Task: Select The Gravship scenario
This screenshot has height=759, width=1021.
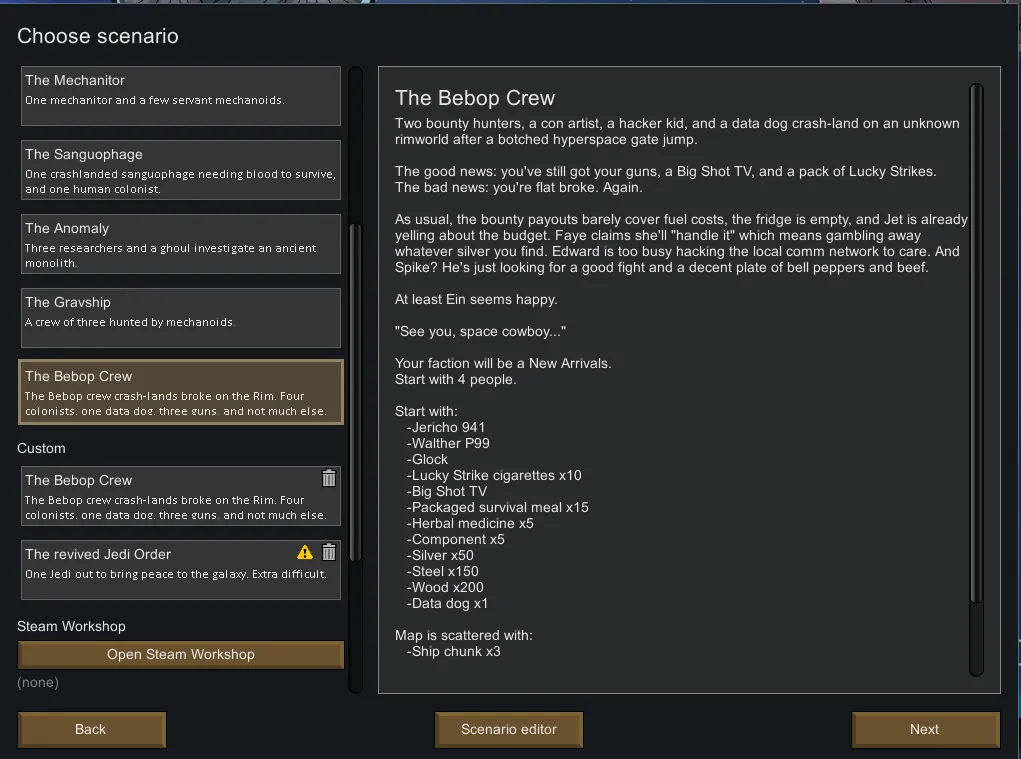Action: (x=181, y=318)
